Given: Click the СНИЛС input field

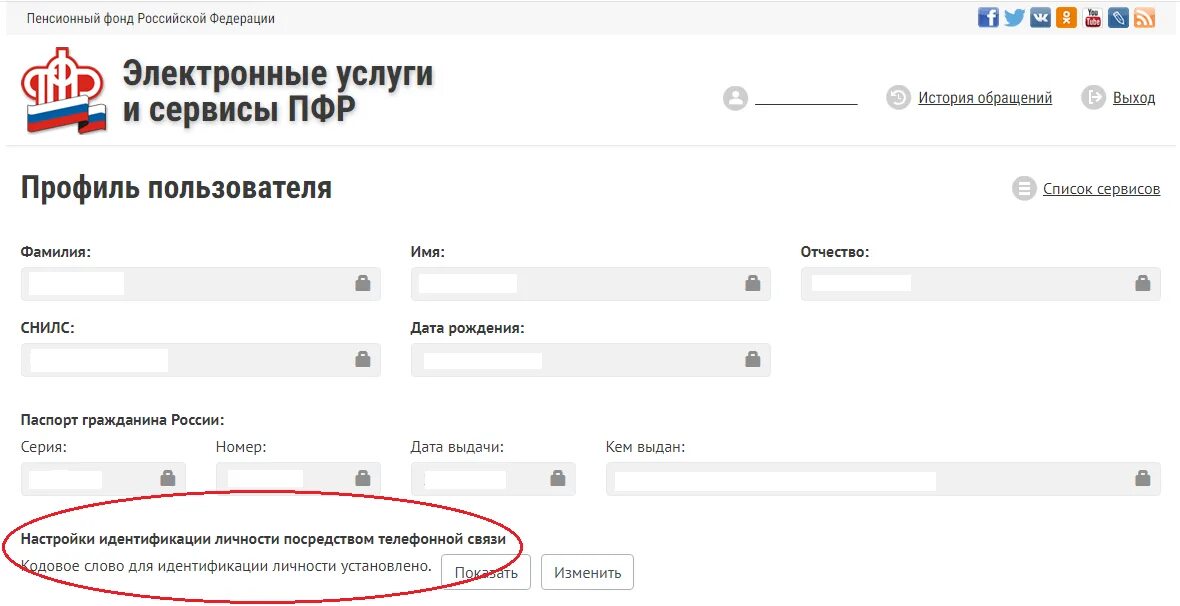Looking at the screenshot, I should tap(201, 360).
